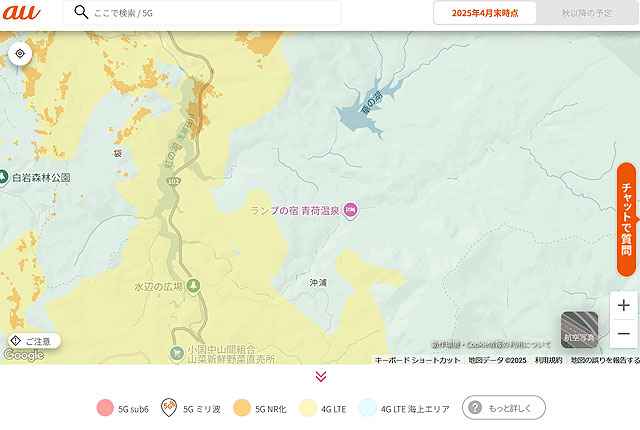
Task: Click the shopping cart marker near 小国中山間組合
Action: point(177,352)
